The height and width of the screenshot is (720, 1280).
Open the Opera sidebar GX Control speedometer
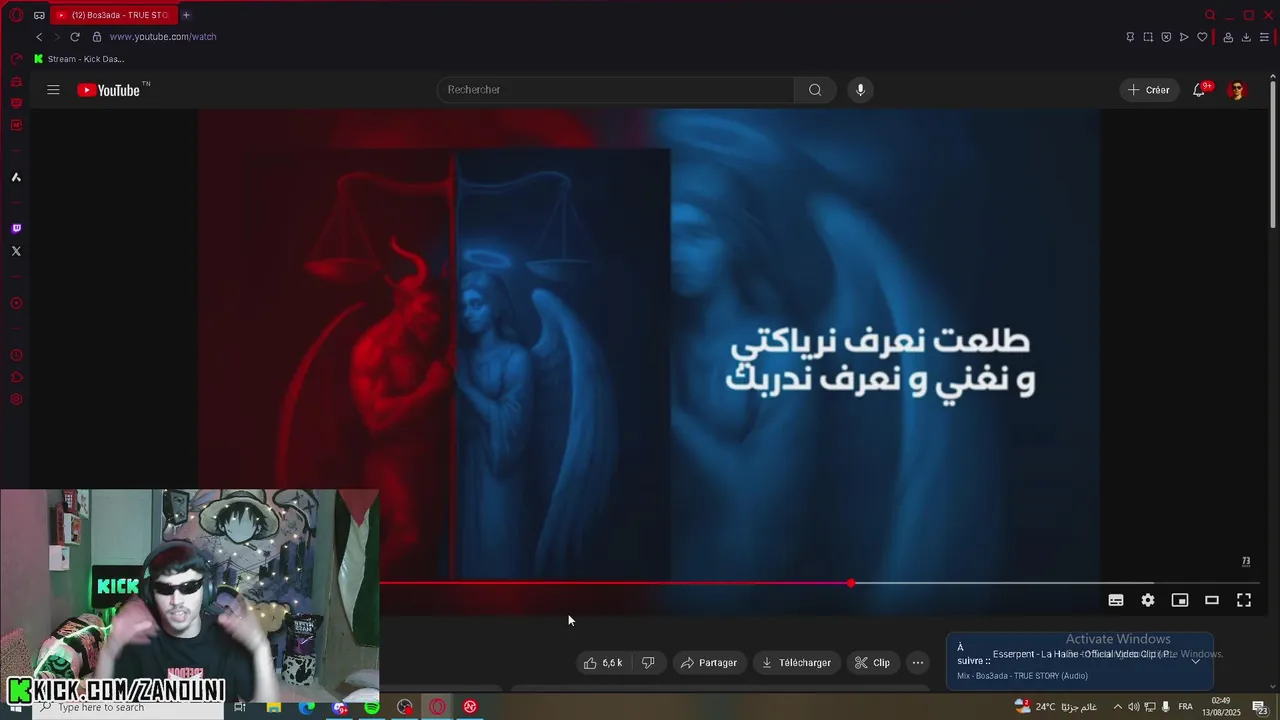coord(16,59)
